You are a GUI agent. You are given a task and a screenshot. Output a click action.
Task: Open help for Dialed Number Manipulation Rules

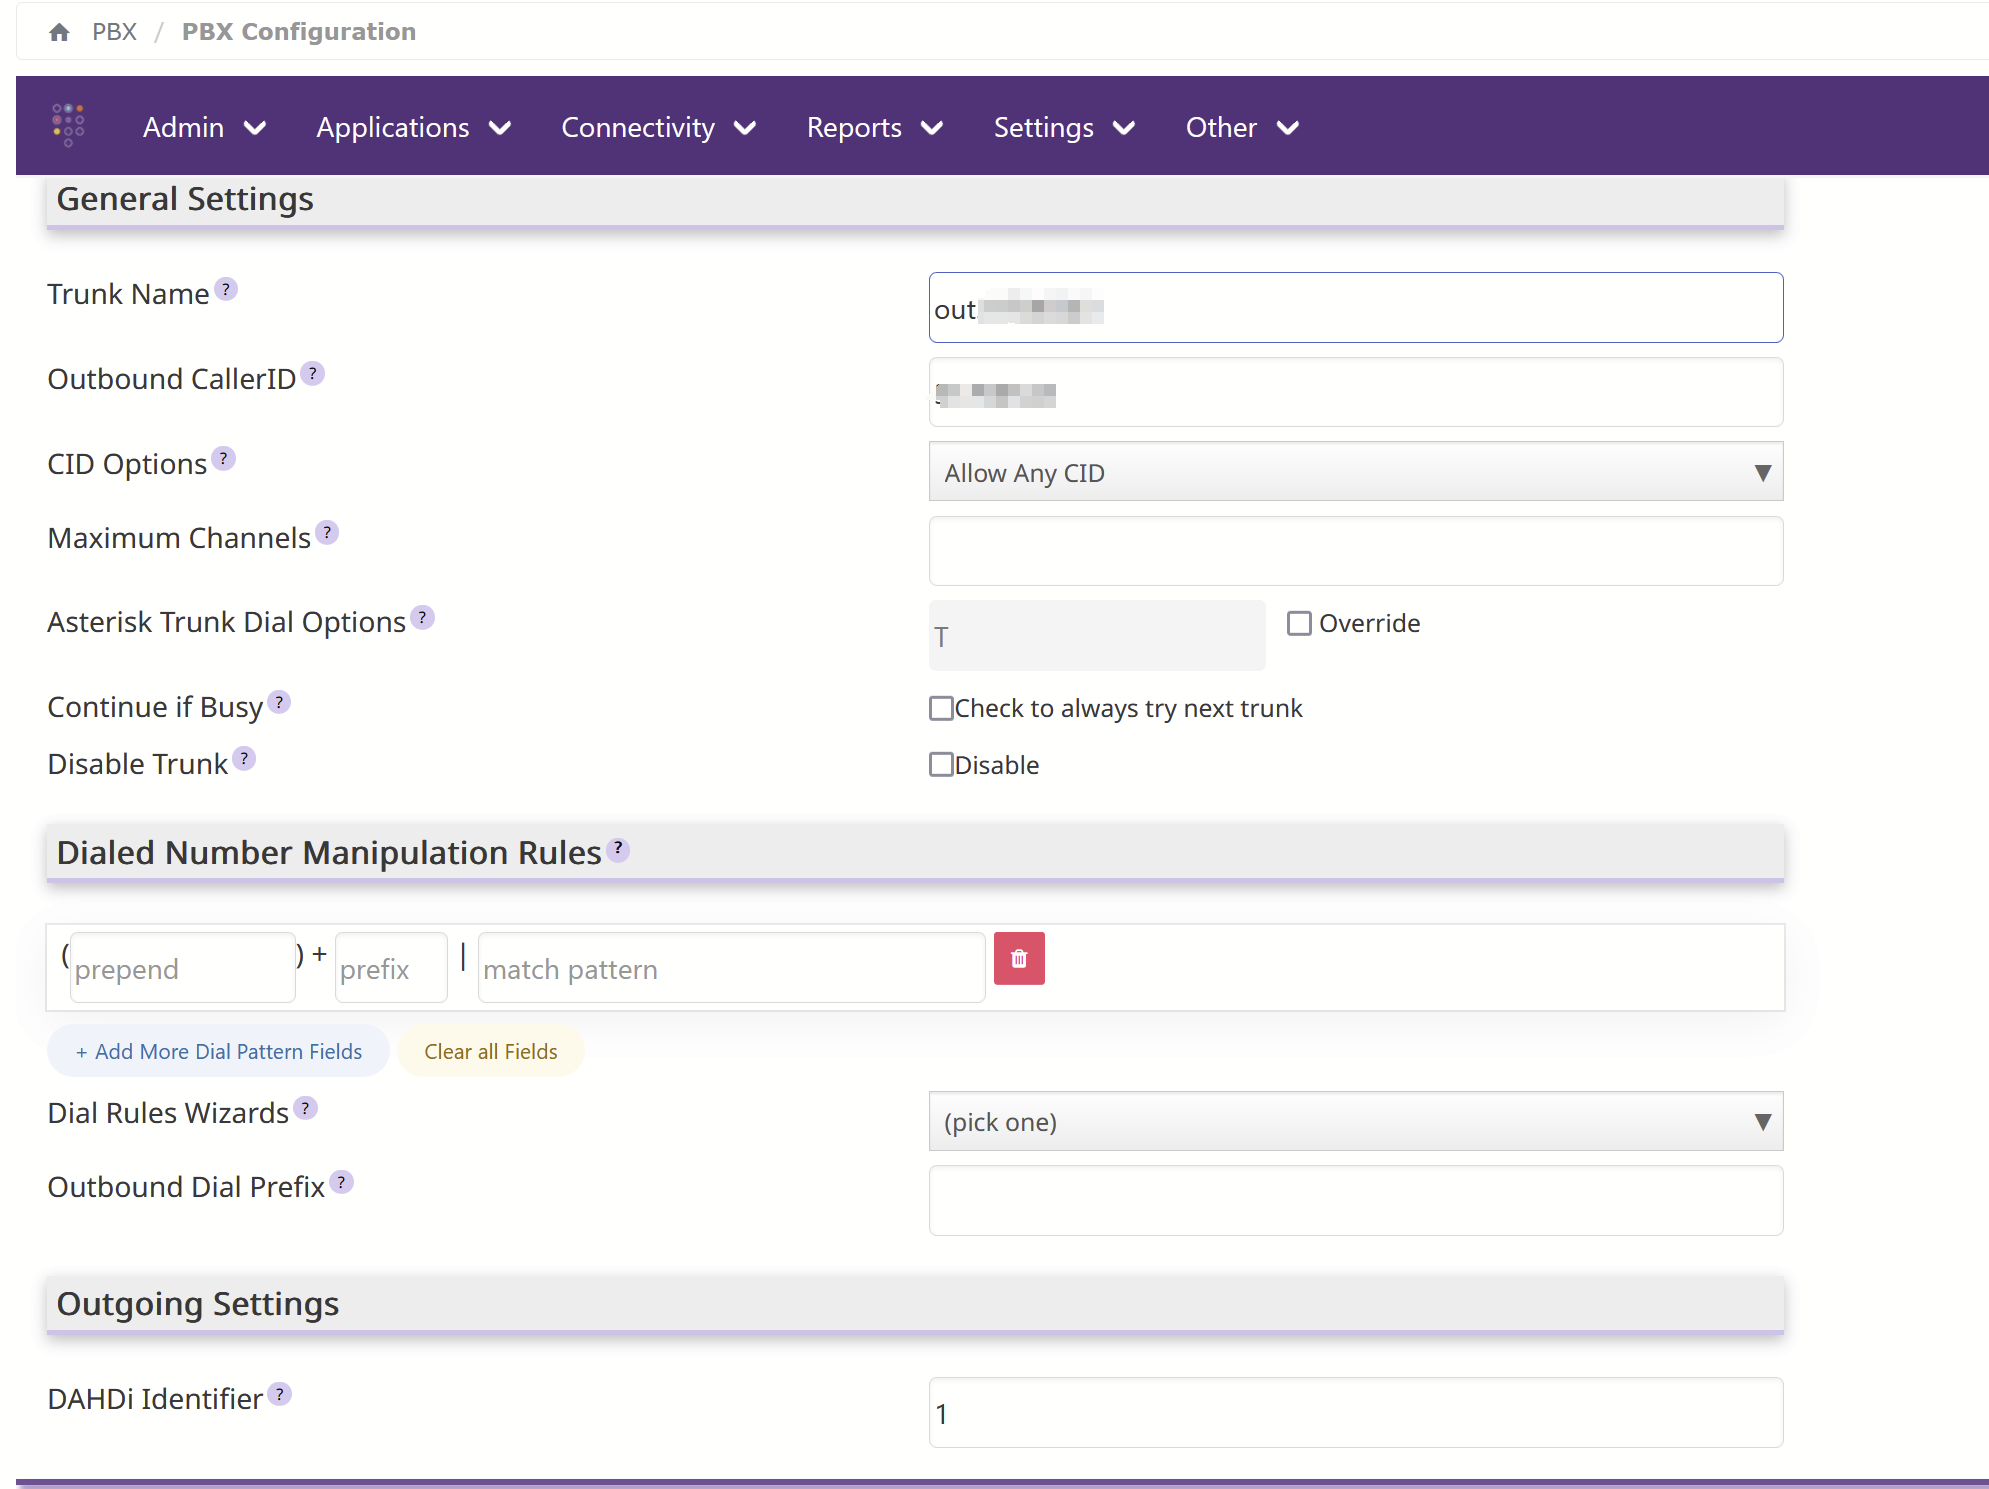(x=618, y=849)
